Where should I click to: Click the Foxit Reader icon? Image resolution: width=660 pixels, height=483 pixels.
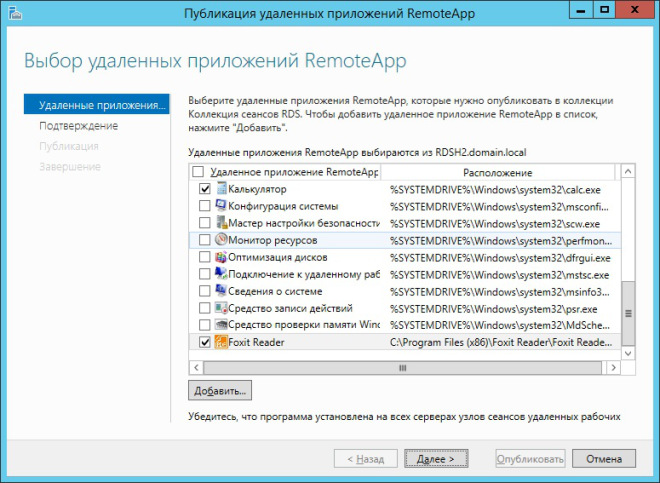click(220, 342)
